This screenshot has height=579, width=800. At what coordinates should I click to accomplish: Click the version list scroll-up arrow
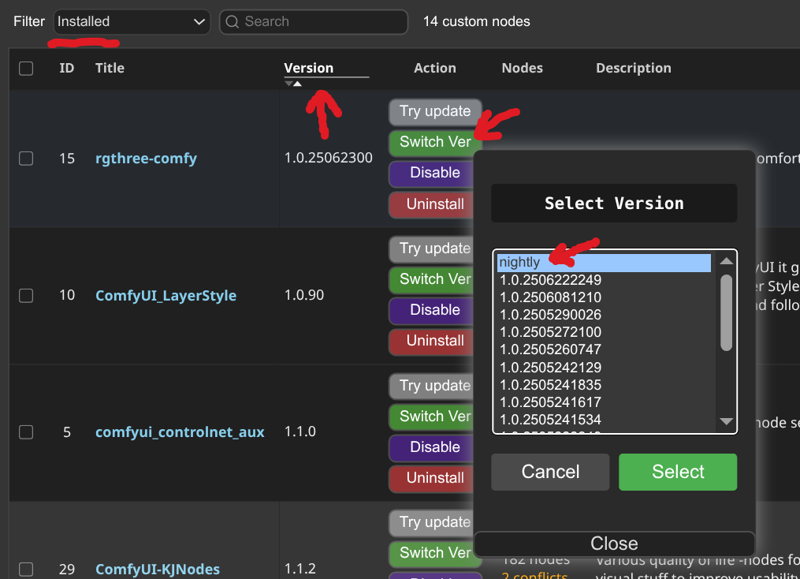pos(727,261)
